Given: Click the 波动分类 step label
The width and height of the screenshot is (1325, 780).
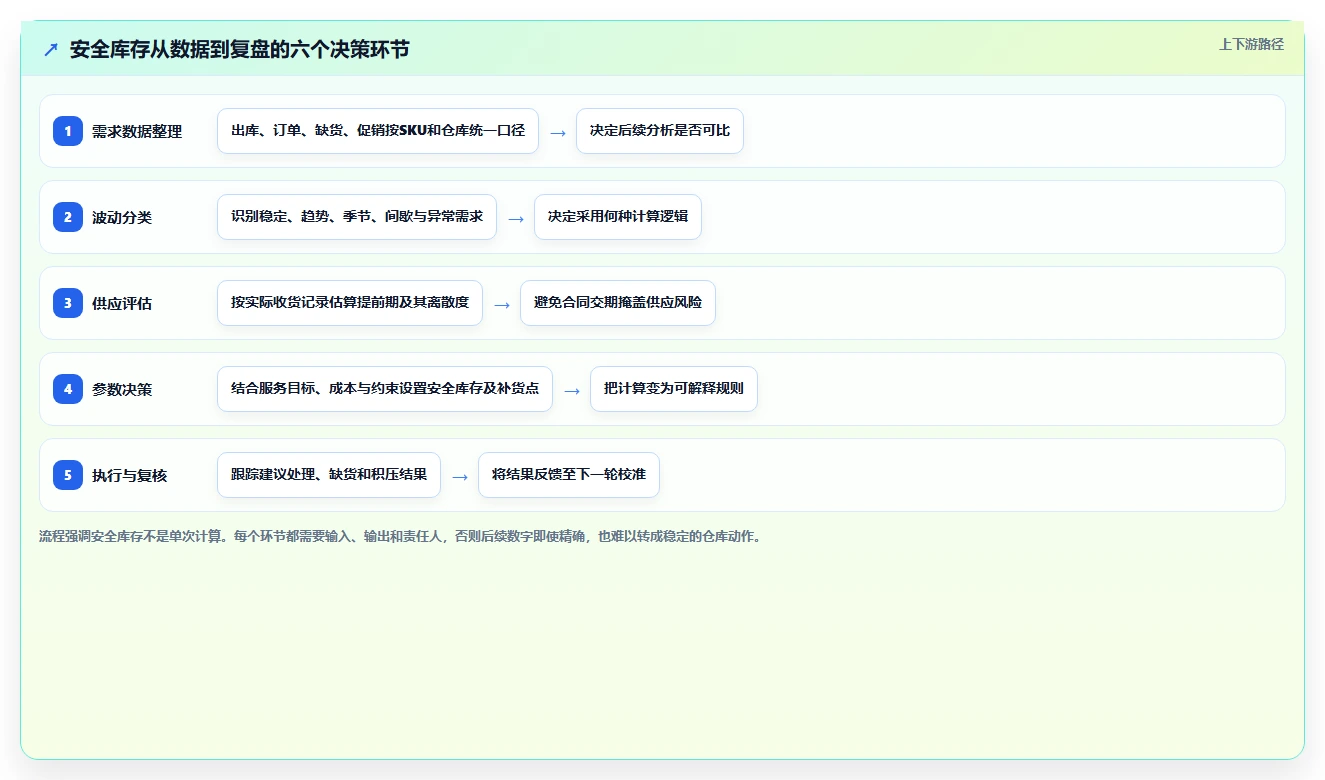Looking at the screenshot, I should point(122,217).
